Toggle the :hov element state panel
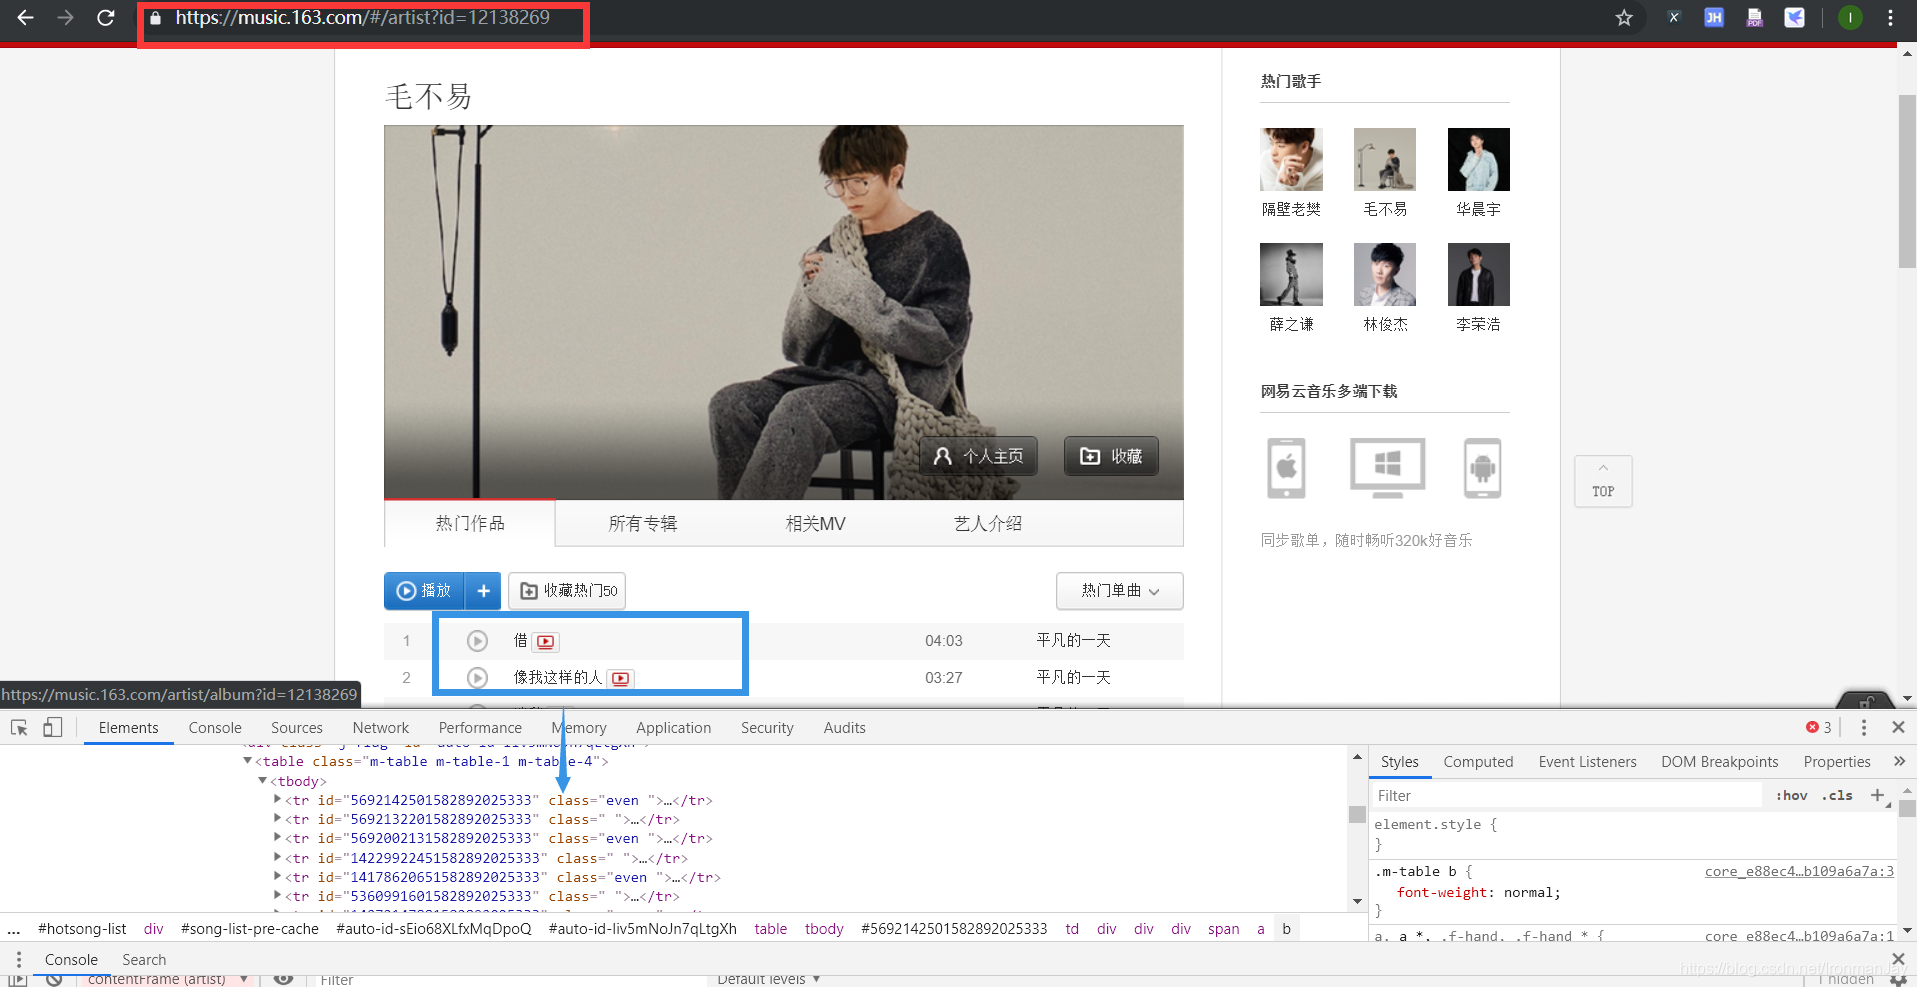The width and height of the screenshot is (1917, 987). [x=1791, y=796]
